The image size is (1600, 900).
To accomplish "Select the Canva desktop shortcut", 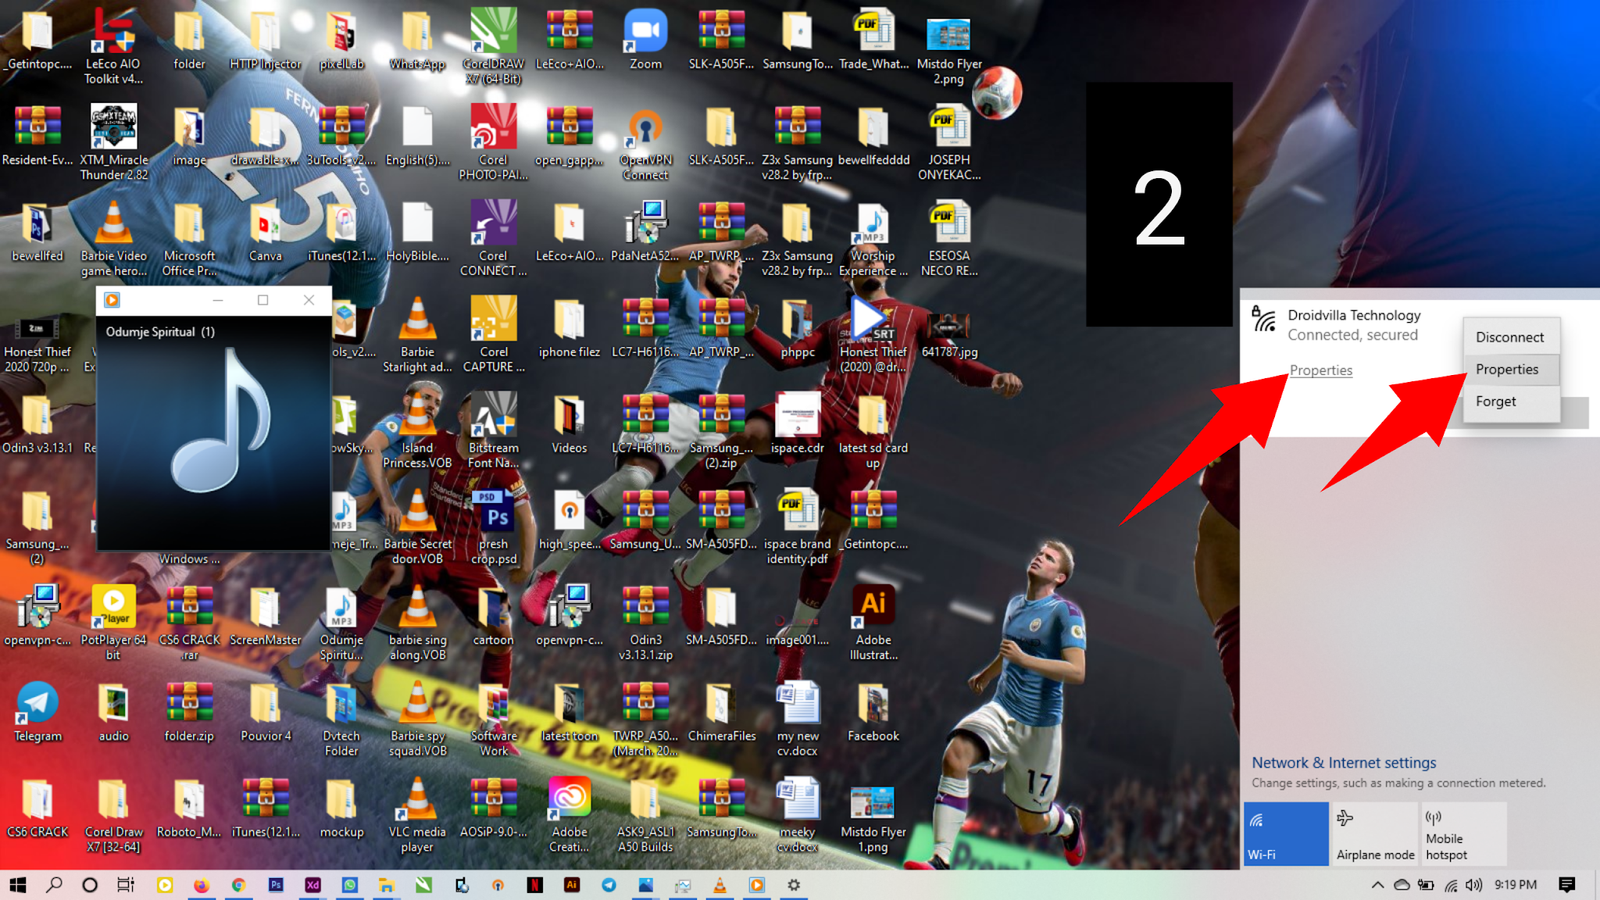I will (265, 232).
